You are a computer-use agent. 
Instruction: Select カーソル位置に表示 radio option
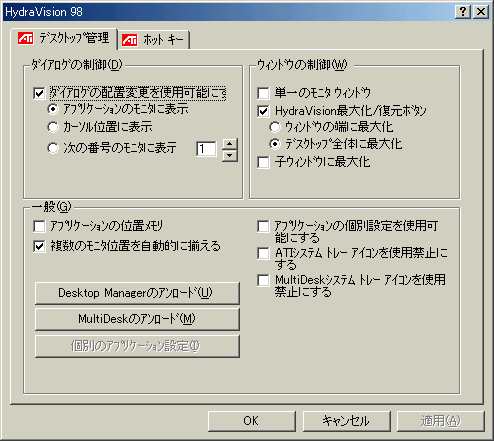click(53, 127)
